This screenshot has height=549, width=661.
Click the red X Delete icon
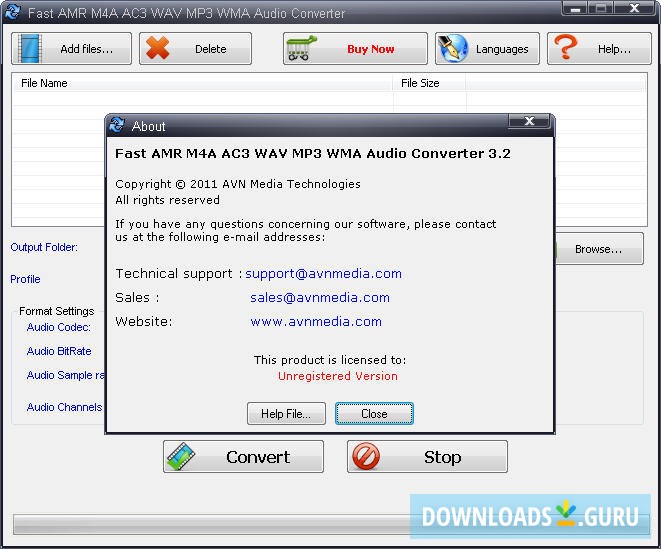[158, 48]
